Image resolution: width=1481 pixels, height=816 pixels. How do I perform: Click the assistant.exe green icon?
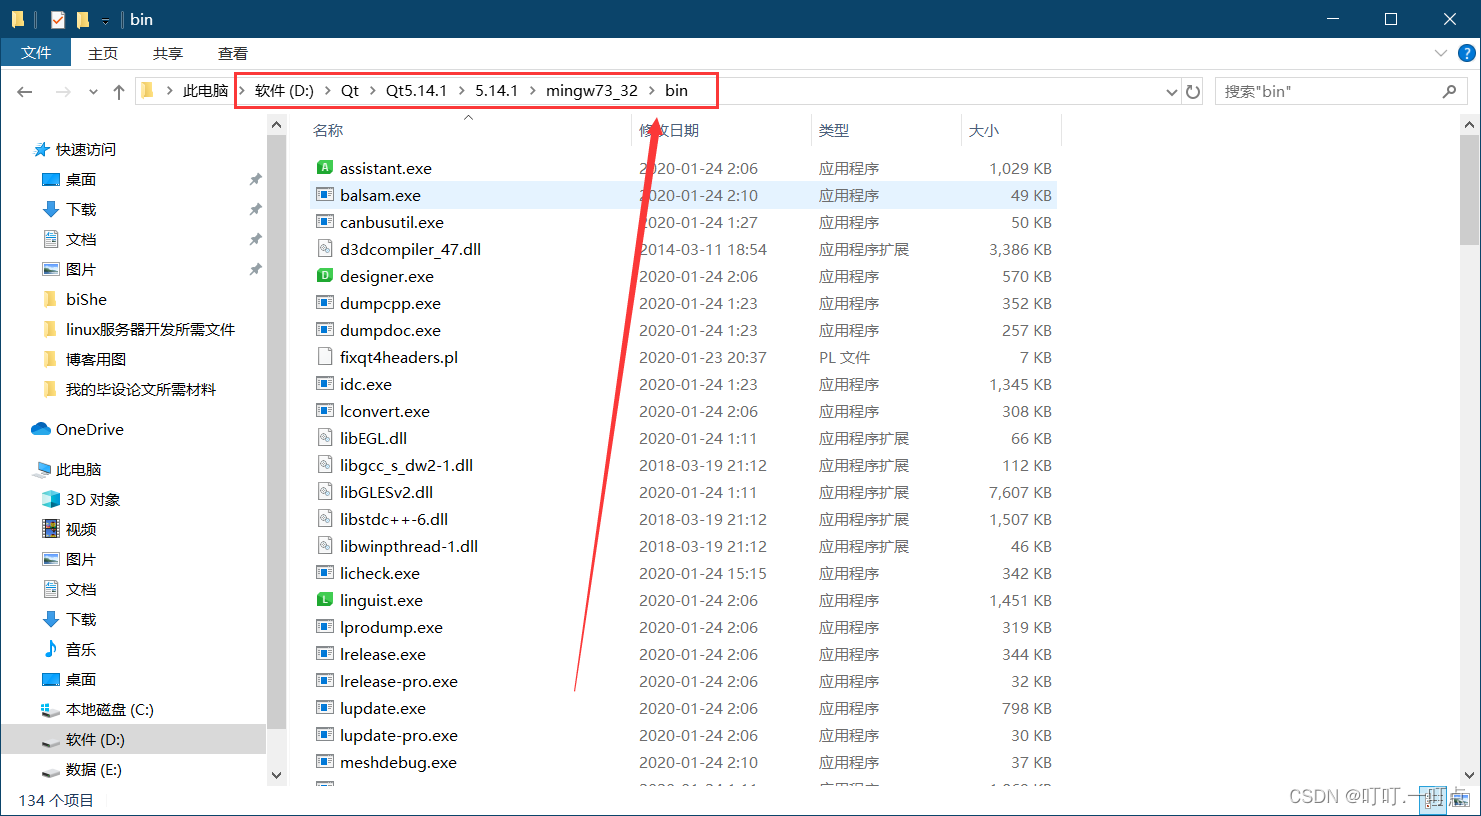(x=324, y=168)
